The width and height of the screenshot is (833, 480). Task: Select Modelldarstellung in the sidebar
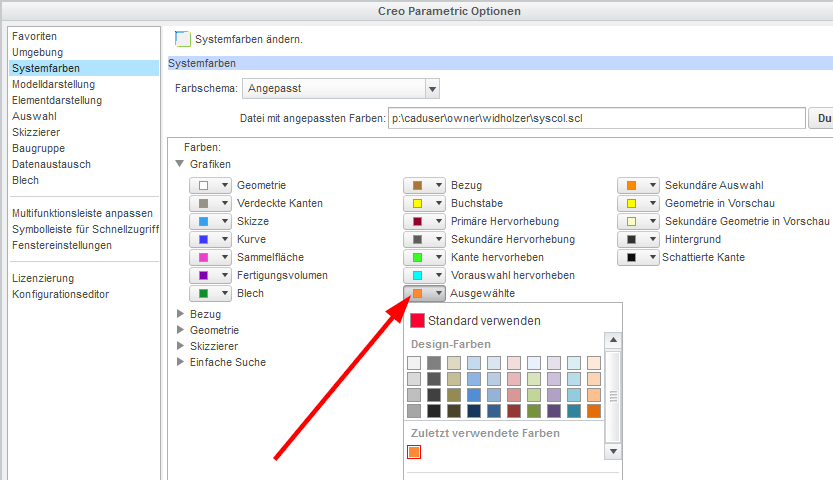tap(54, 84)
